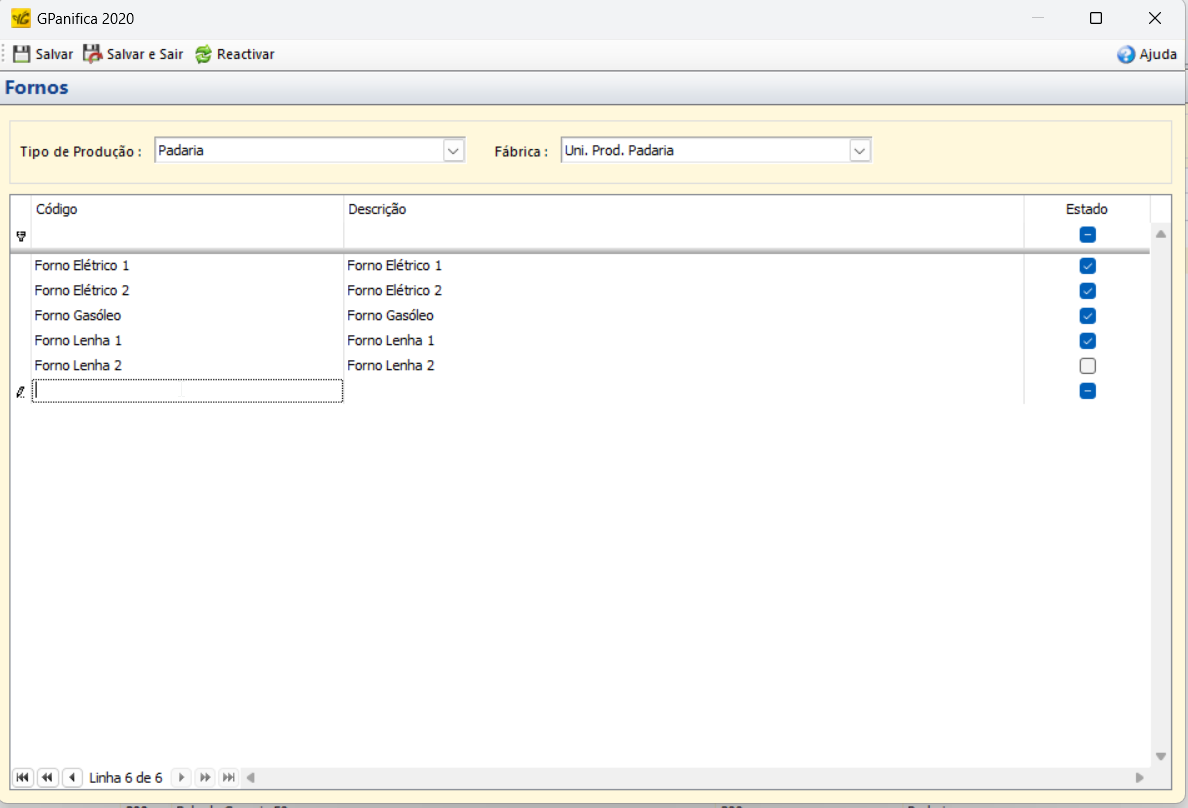Go to previous record arrow
This screenshot has height=808, width=1188.
coord(72,777)
